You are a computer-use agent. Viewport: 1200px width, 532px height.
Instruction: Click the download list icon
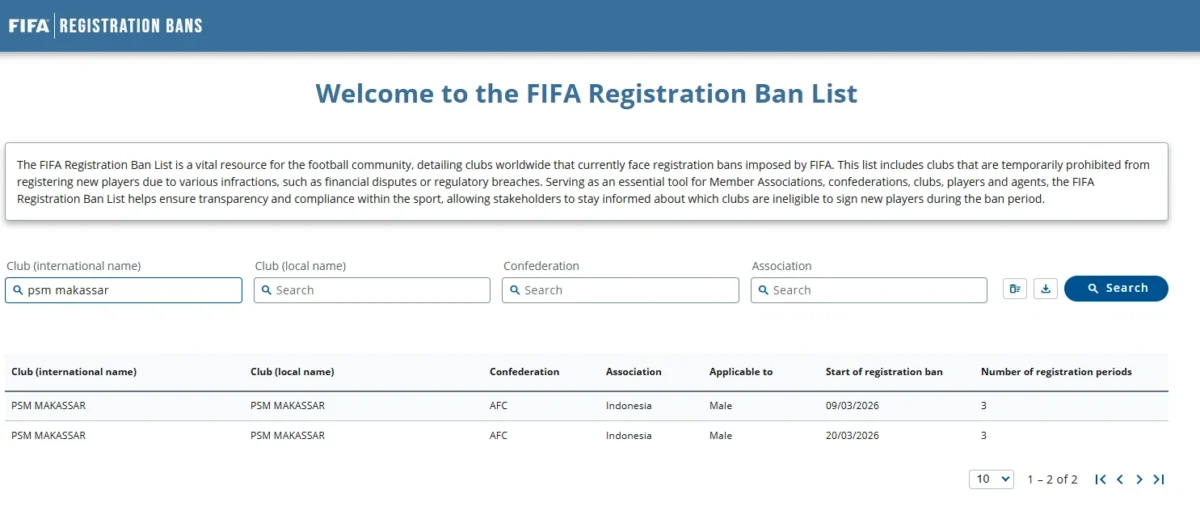pyautogui.click(x=1045, y=289)
